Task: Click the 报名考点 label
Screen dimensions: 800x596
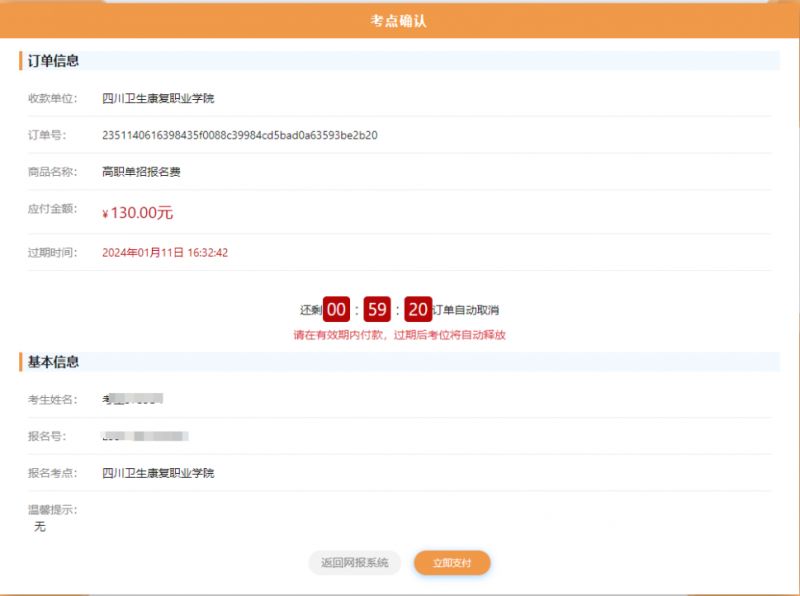Action: (53, 473)
